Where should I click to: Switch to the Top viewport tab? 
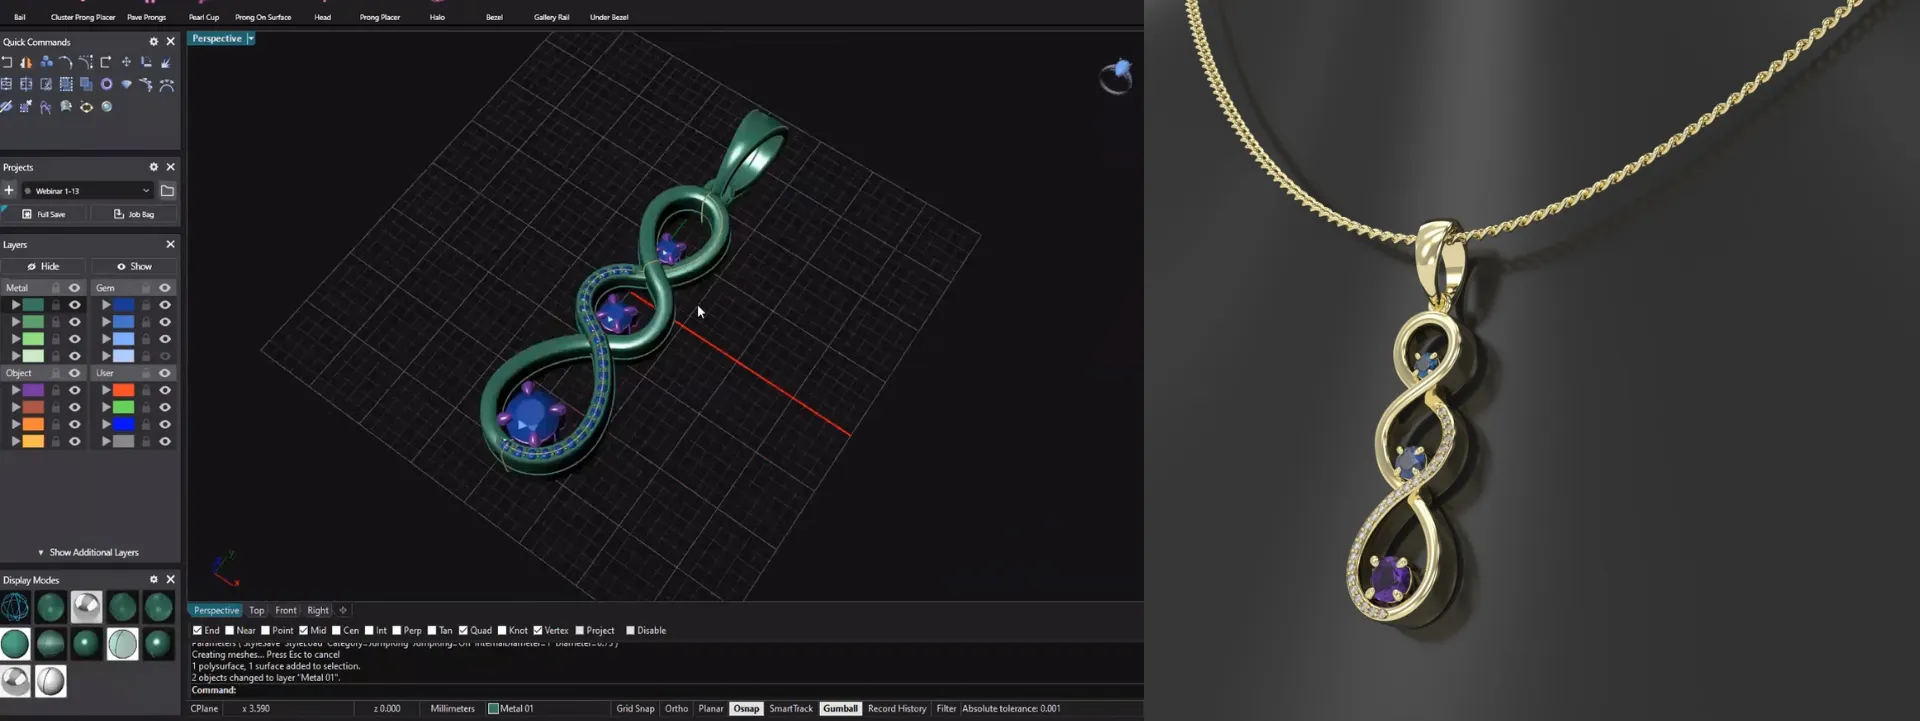(x=257, y=610)
